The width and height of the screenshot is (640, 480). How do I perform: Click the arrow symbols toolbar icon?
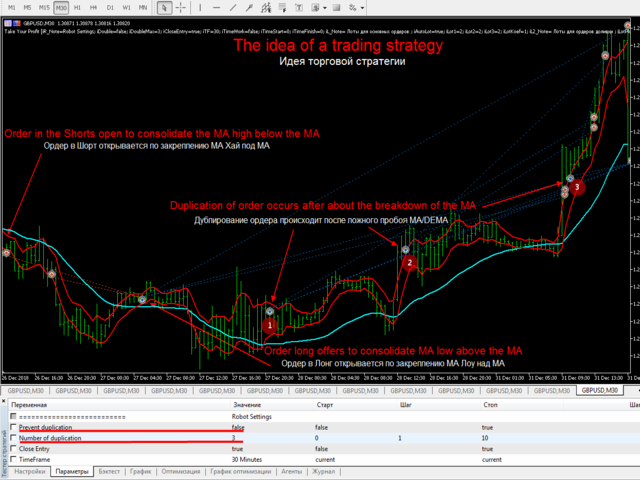[x=353, y=7]
